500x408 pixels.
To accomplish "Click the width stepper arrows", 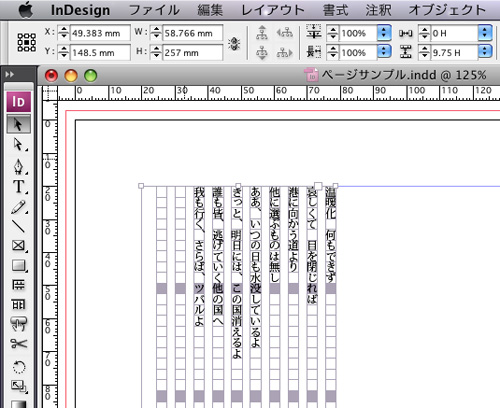I will point(156,33).
